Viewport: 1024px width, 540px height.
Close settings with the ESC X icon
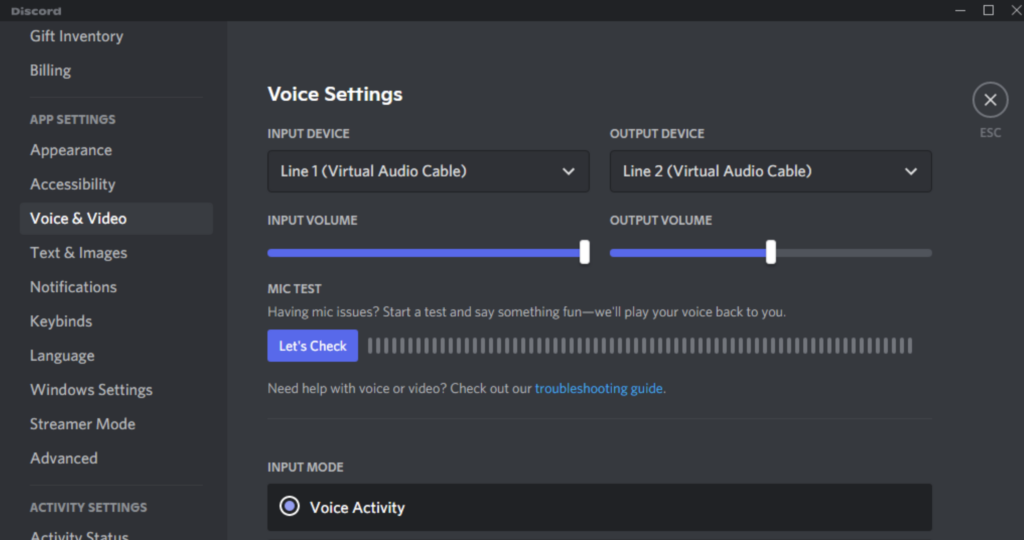989,100
